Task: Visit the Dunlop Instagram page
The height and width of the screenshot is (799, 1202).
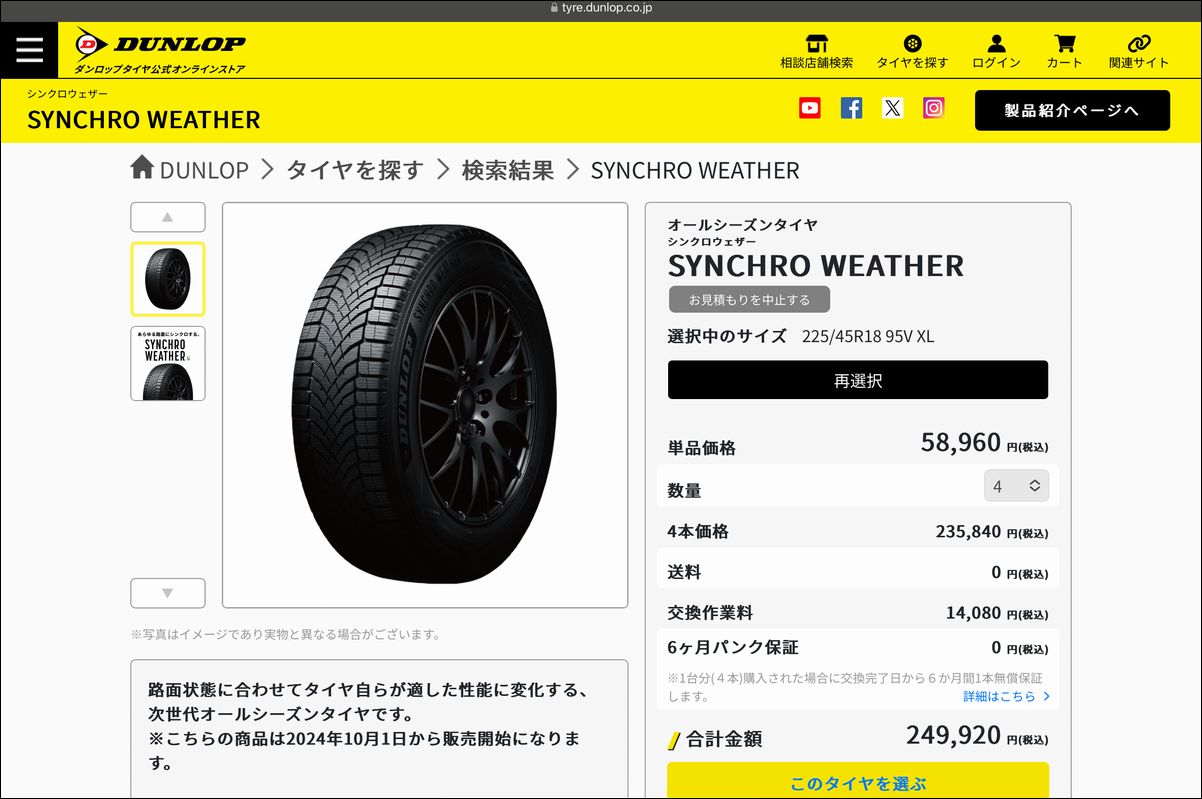Action: (x=933, y=108)
